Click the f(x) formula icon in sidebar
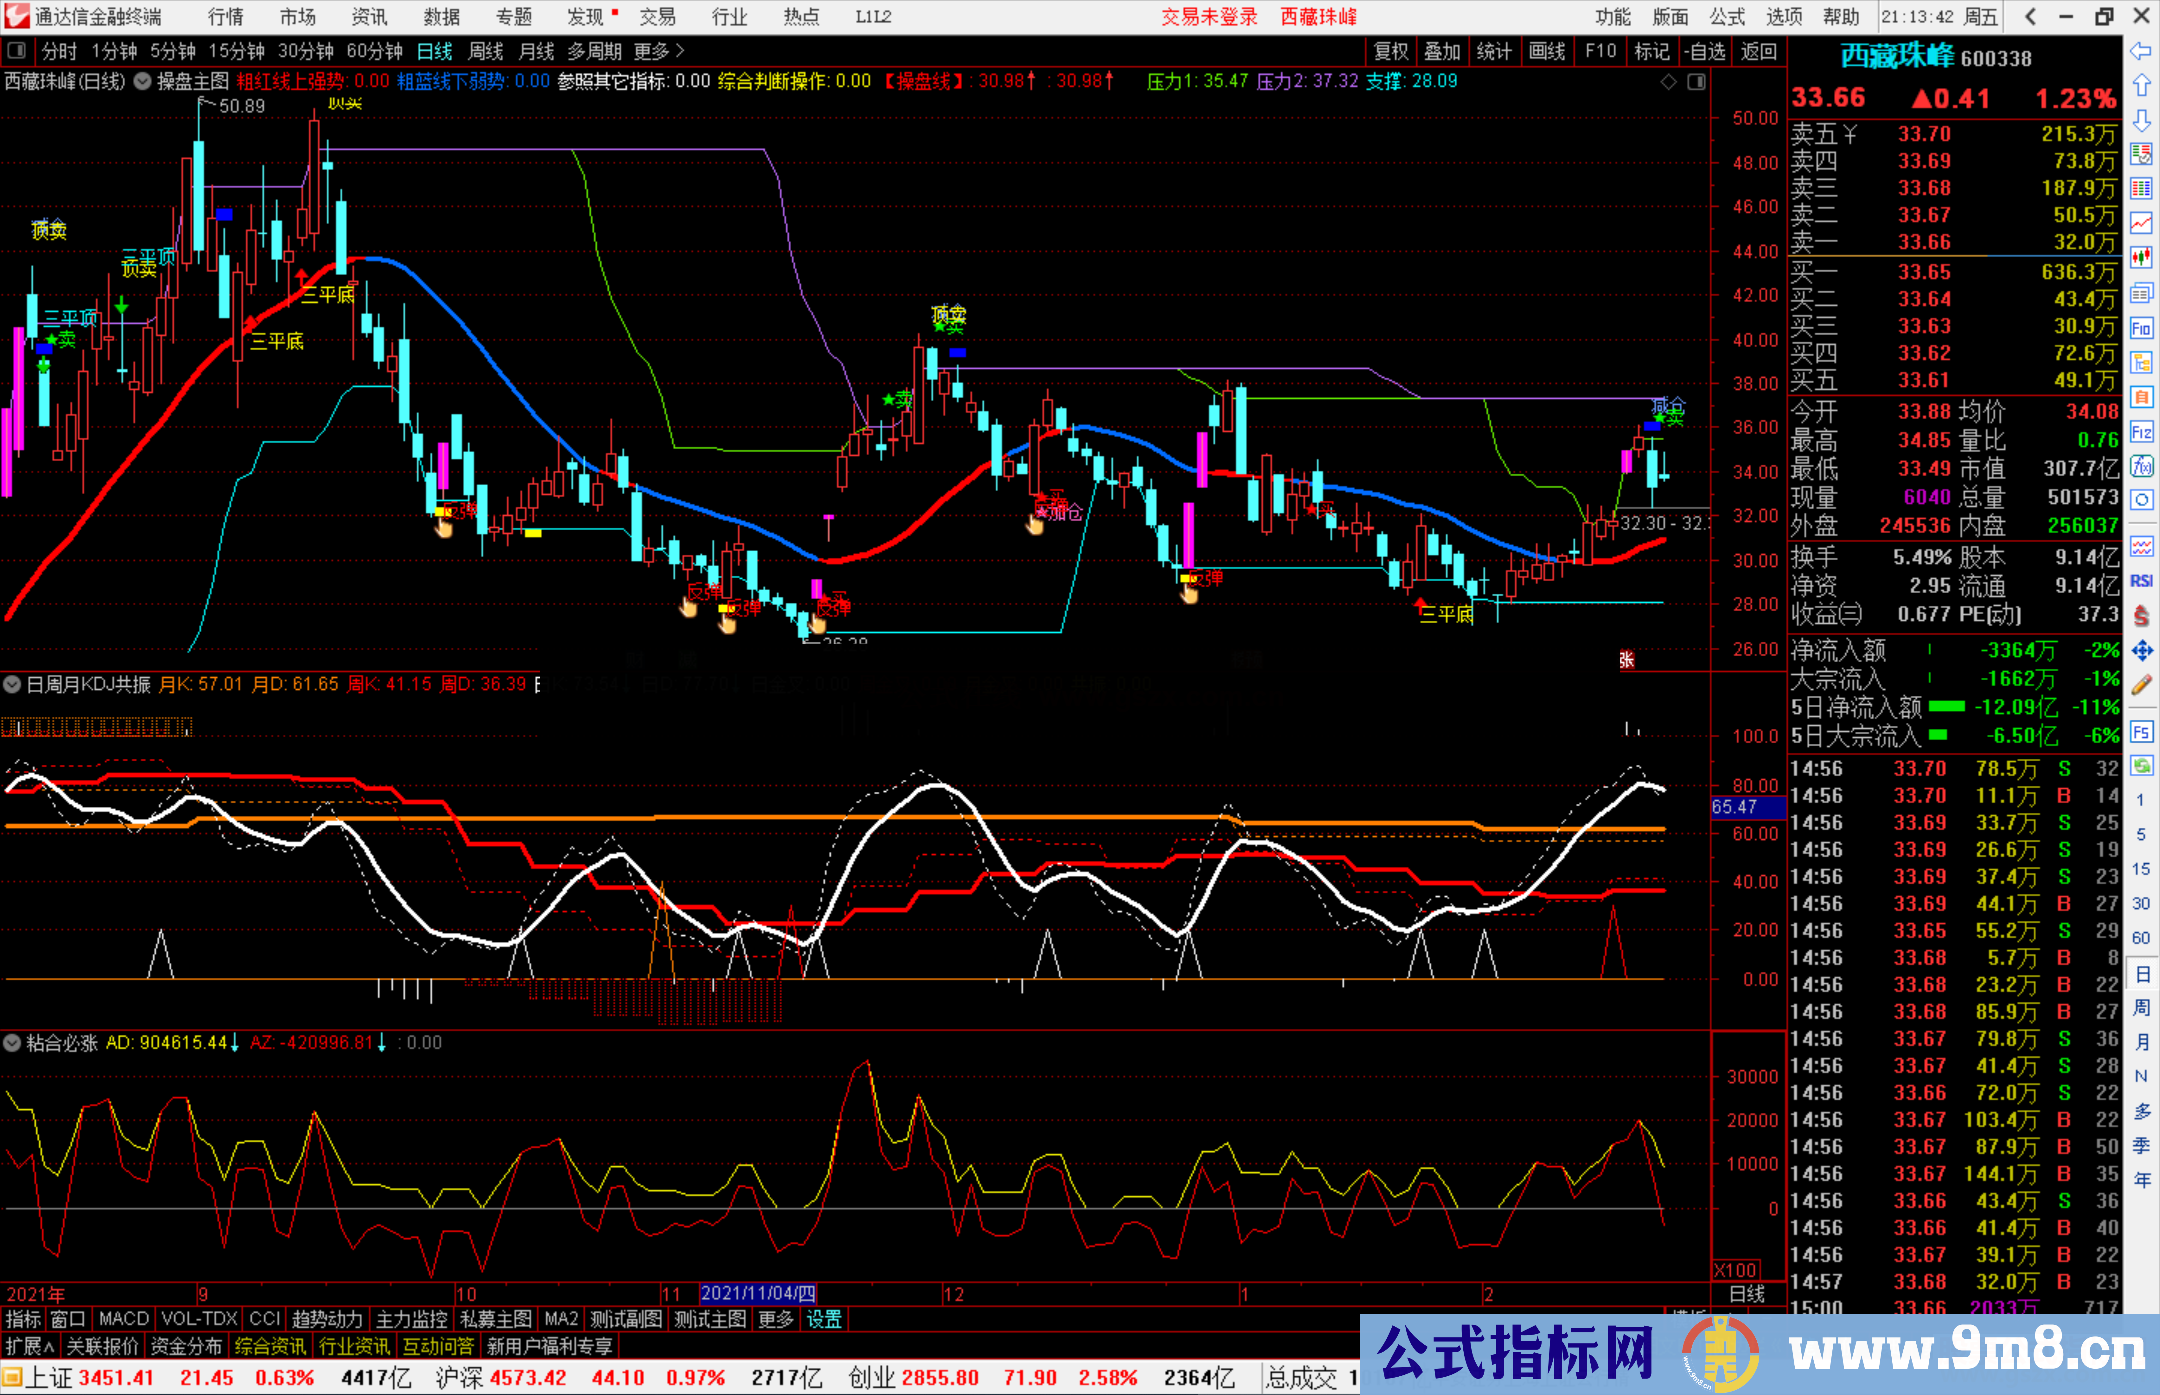The image size is (2160, 1395). pos(2141,466)
